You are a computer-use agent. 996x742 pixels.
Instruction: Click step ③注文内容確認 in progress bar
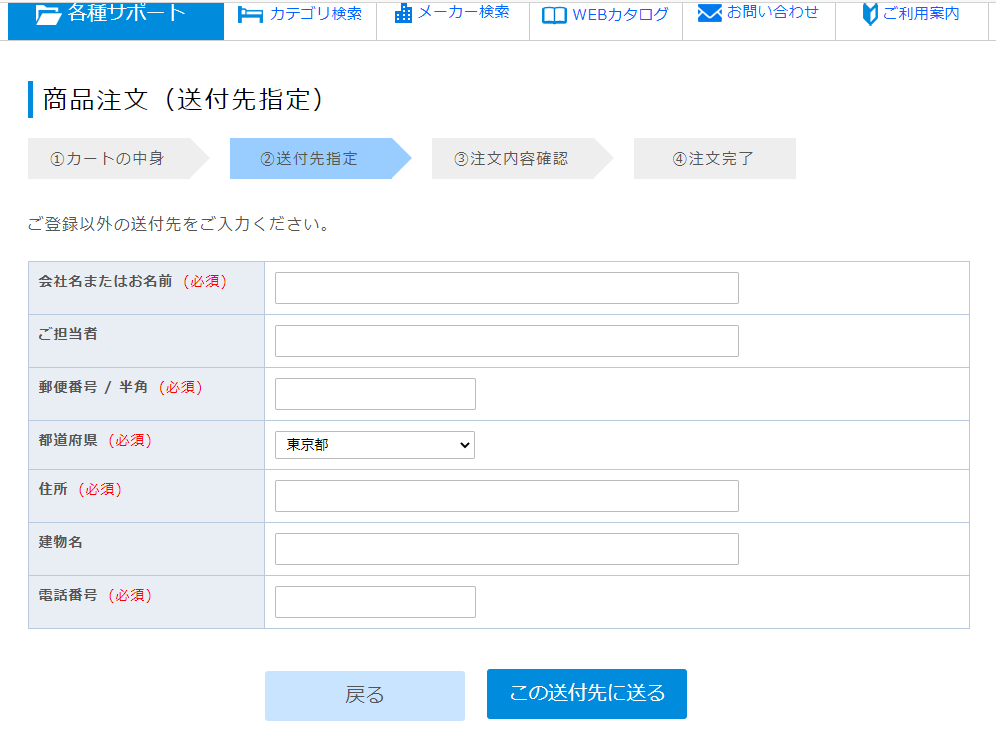tap(511, 159)
